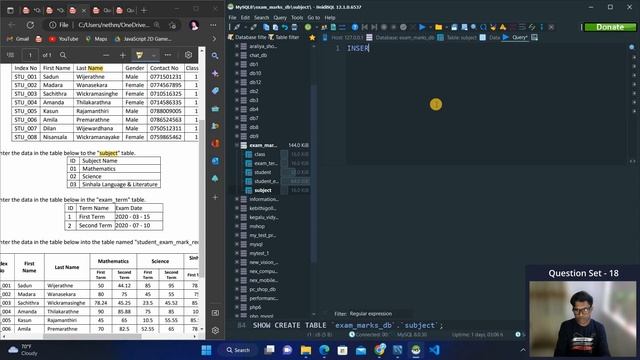The height and width of the screenshot is (360, 640).
Task: Click the browser refresh button
Action: pyautogui.click(x=30, y=25)
